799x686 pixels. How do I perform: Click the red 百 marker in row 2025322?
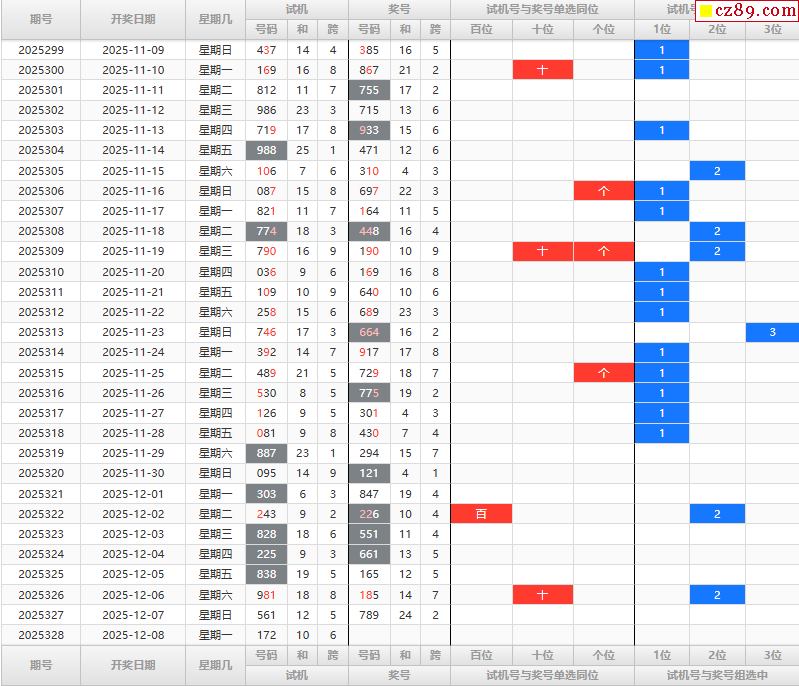481,514
